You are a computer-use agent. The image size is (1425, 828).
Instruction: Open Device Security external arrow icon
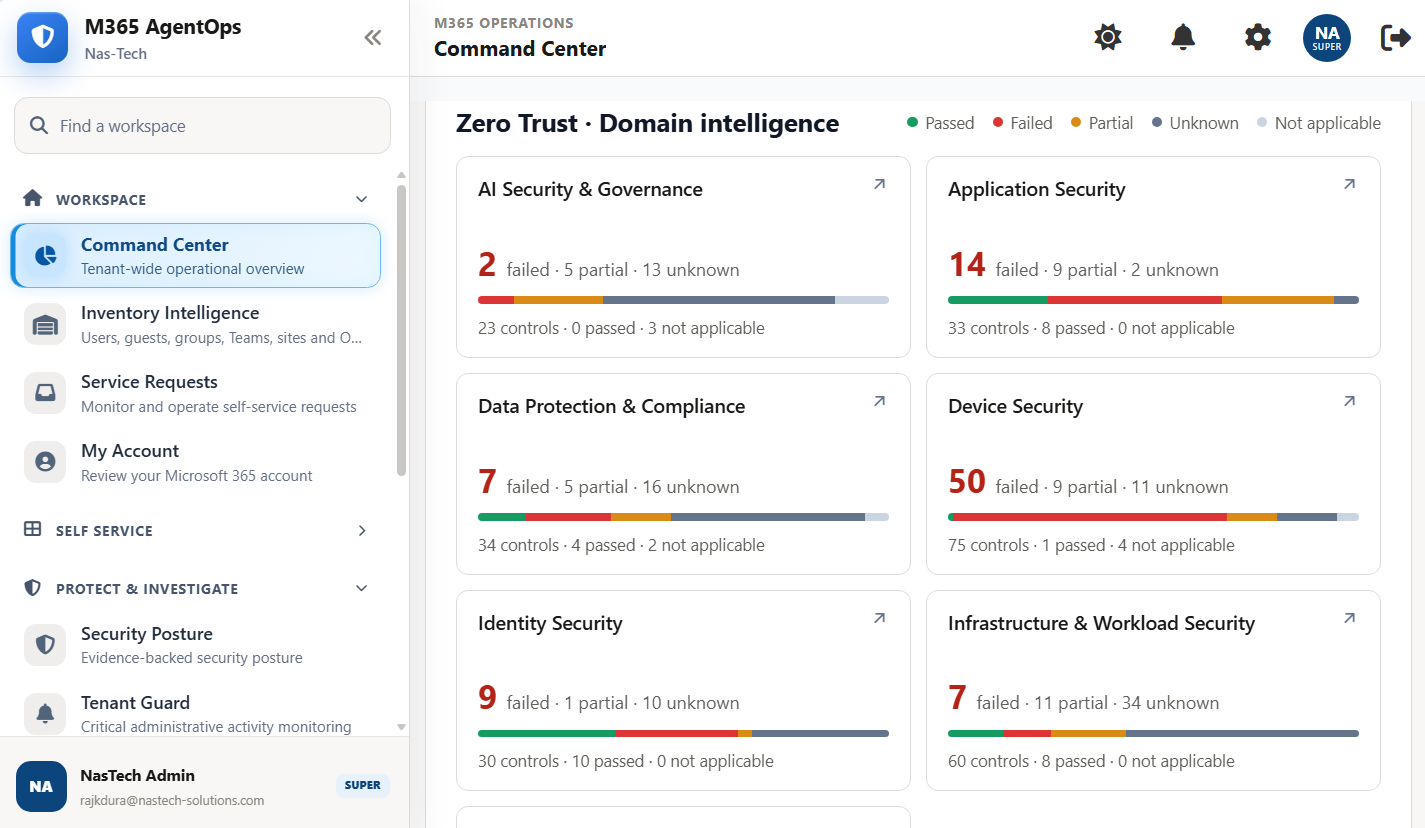click(x=1349, y=401)
